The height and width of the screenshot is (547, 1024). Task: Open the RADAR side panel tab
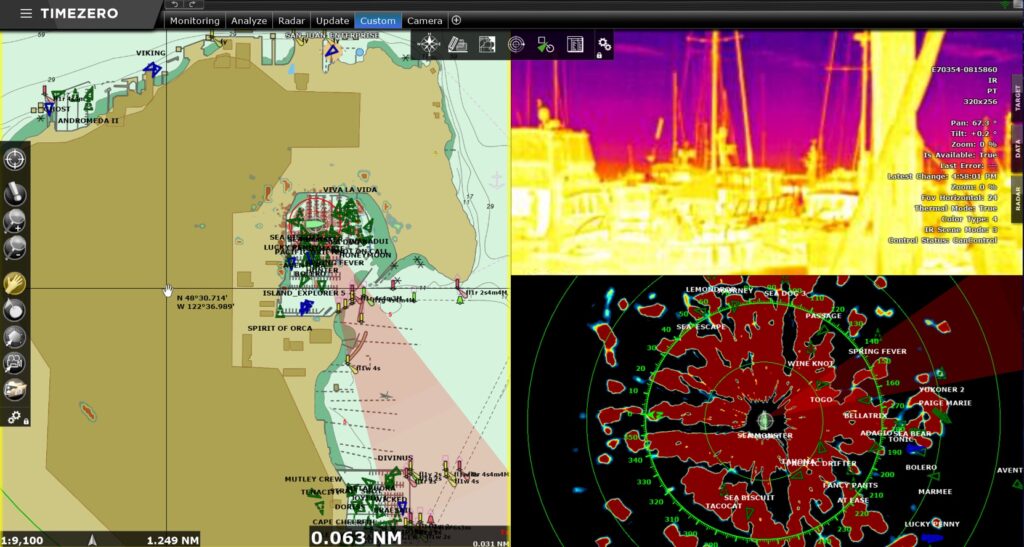[1017, 198]
